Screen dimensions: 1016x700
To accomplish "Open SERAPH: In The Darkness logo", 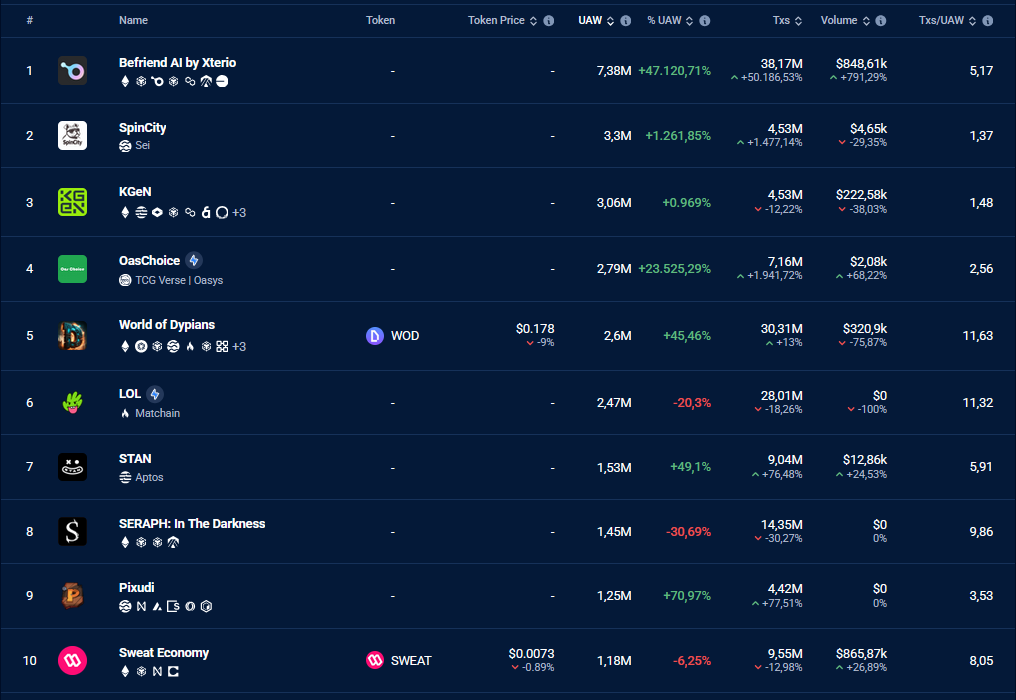I will (73, 531).
